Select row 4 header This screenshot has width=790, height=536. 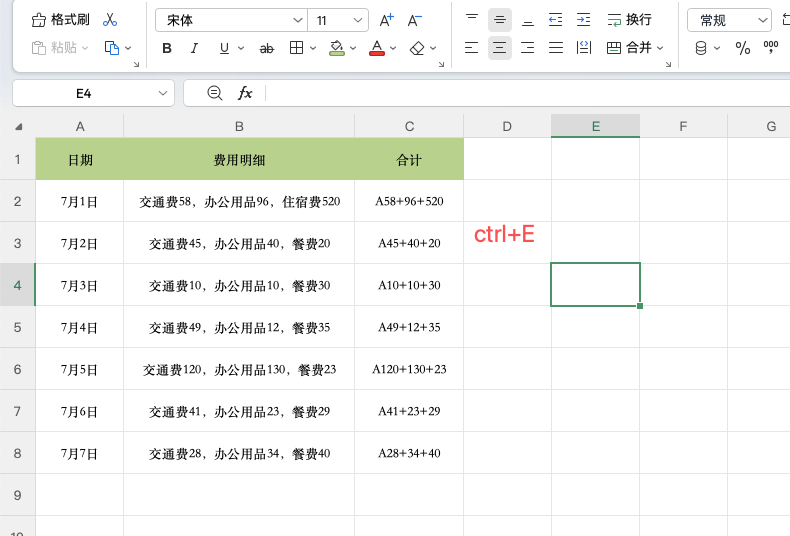pyautogui.click(x=18, y=285)
